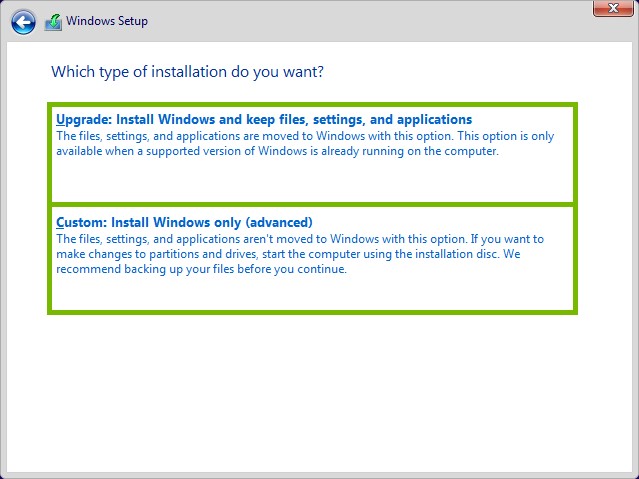Click the Upgrade description starting 'The files, settings, and applications are moved'
The image size is (639, 479).
305,143
